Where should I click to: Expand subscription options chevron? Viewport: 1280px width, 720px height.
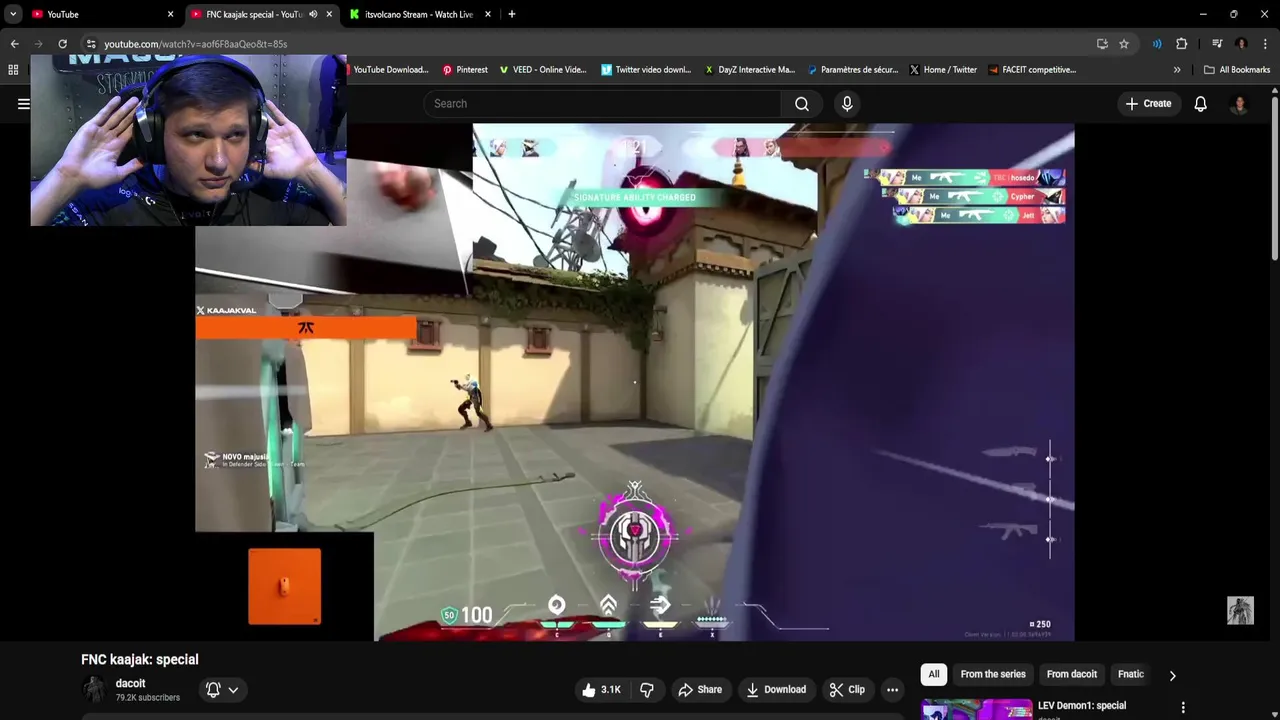233,690
